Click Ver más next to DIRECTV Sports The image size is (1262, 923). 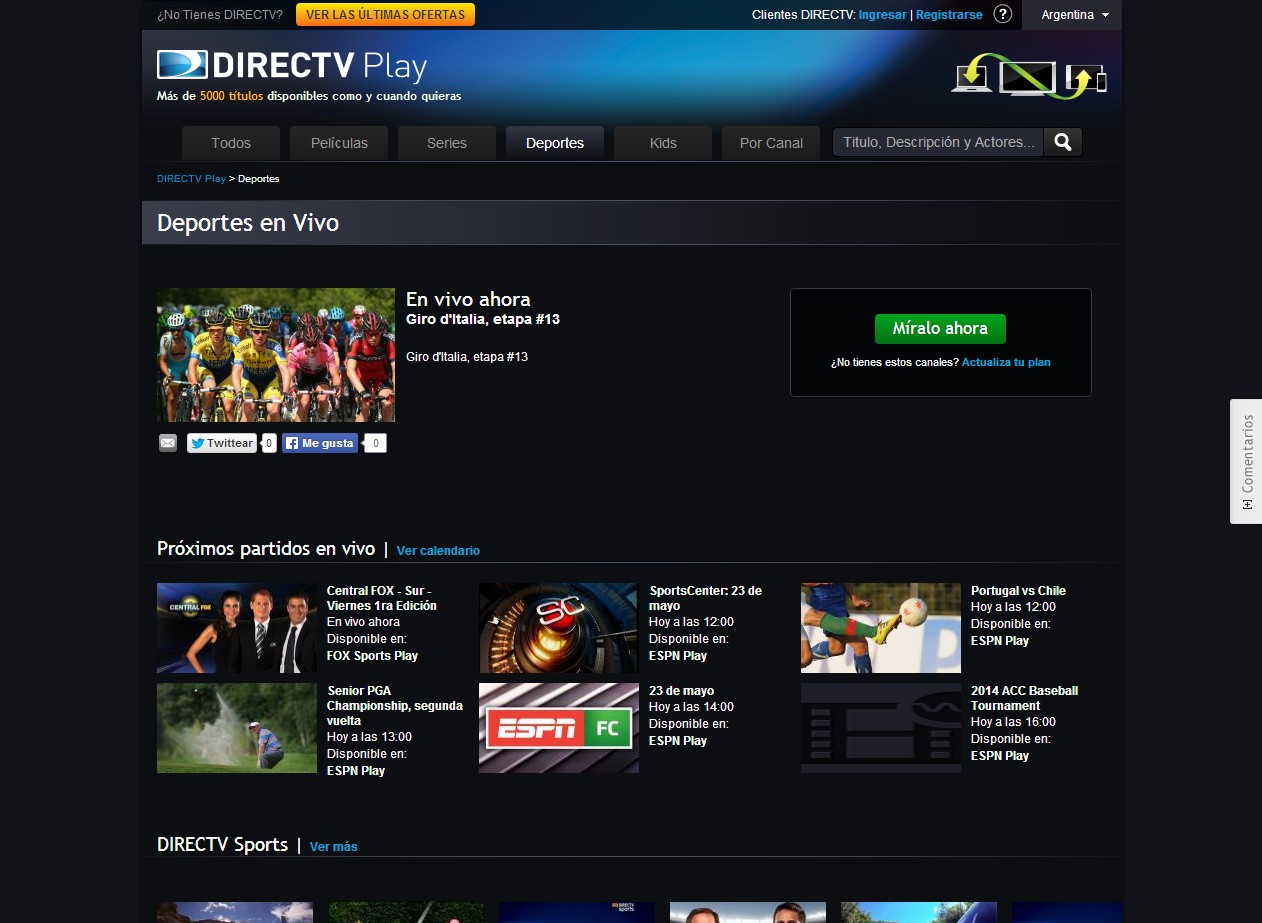pos(333,847)
